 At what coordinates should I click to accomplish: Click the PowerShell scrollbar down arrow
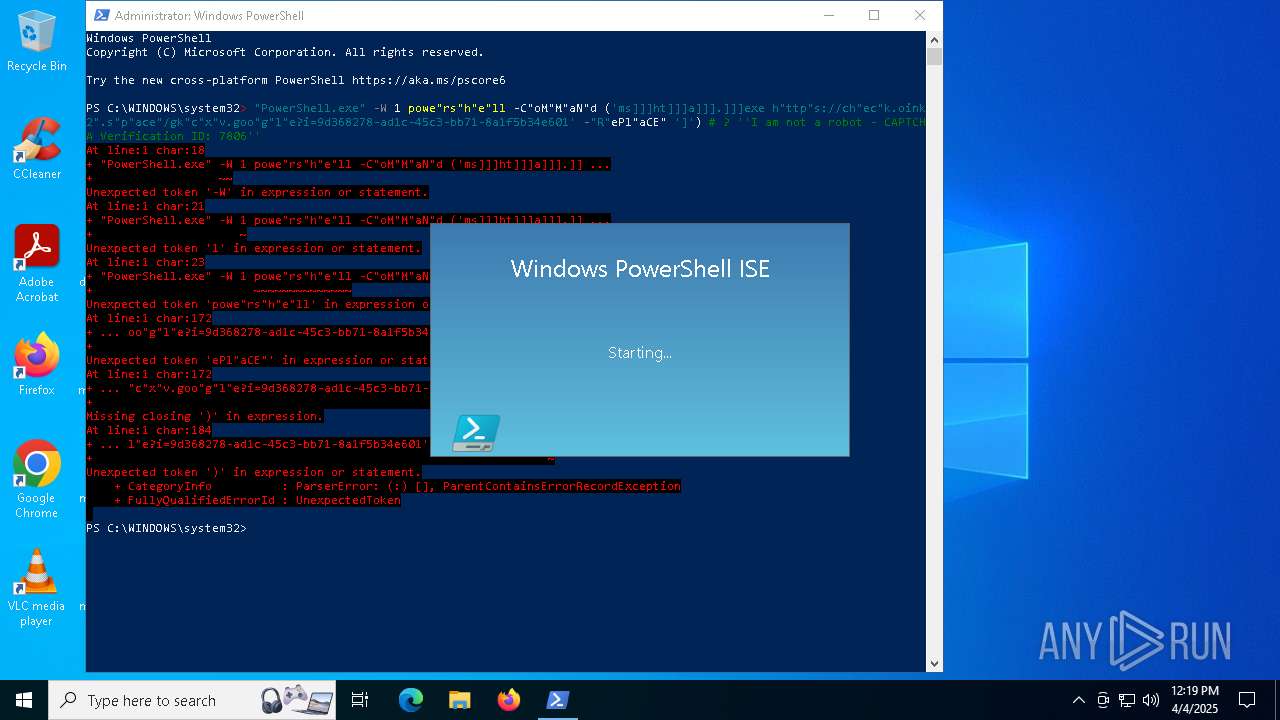click(934, 663)
